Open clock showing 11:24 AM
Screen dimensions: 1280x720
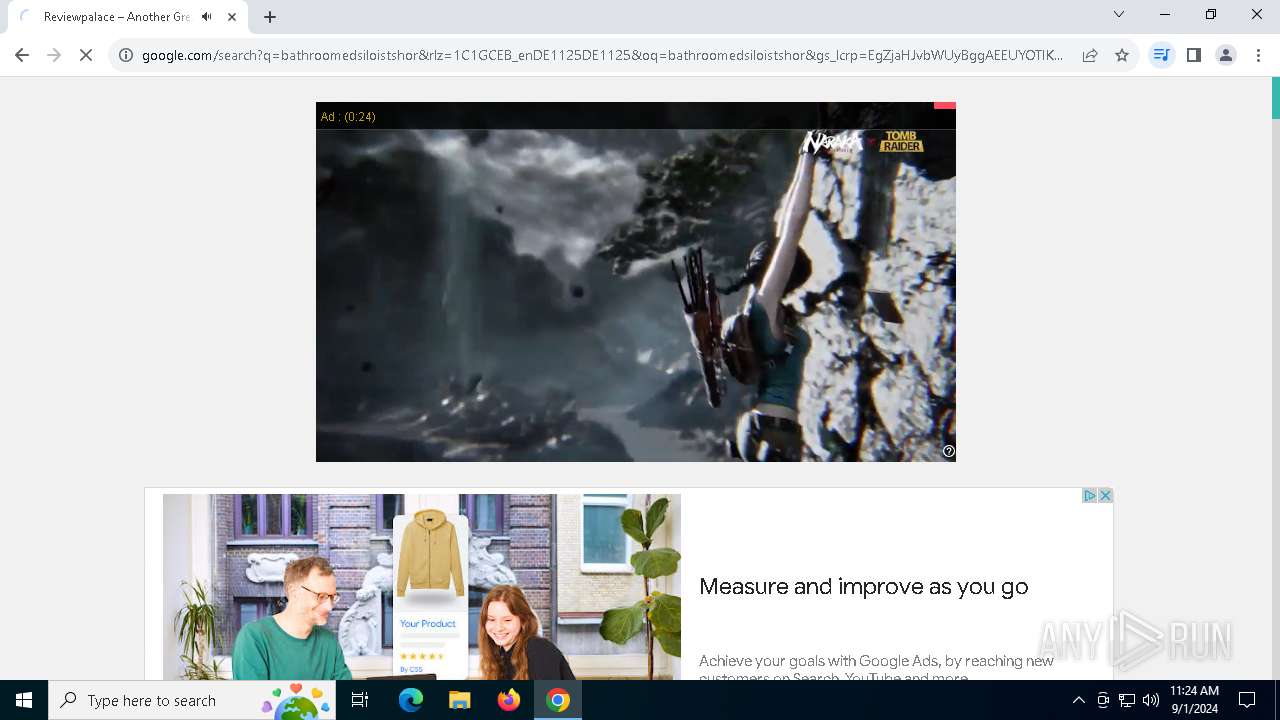click(x=1194, y=700)
